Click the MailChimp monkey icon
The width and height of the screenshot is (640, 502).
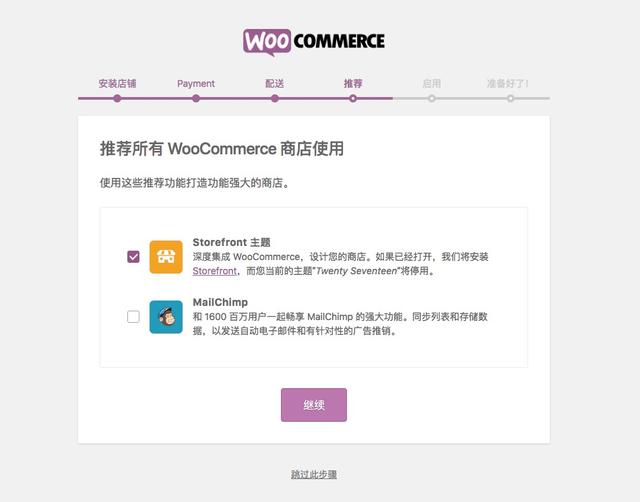tap(166, 317)
